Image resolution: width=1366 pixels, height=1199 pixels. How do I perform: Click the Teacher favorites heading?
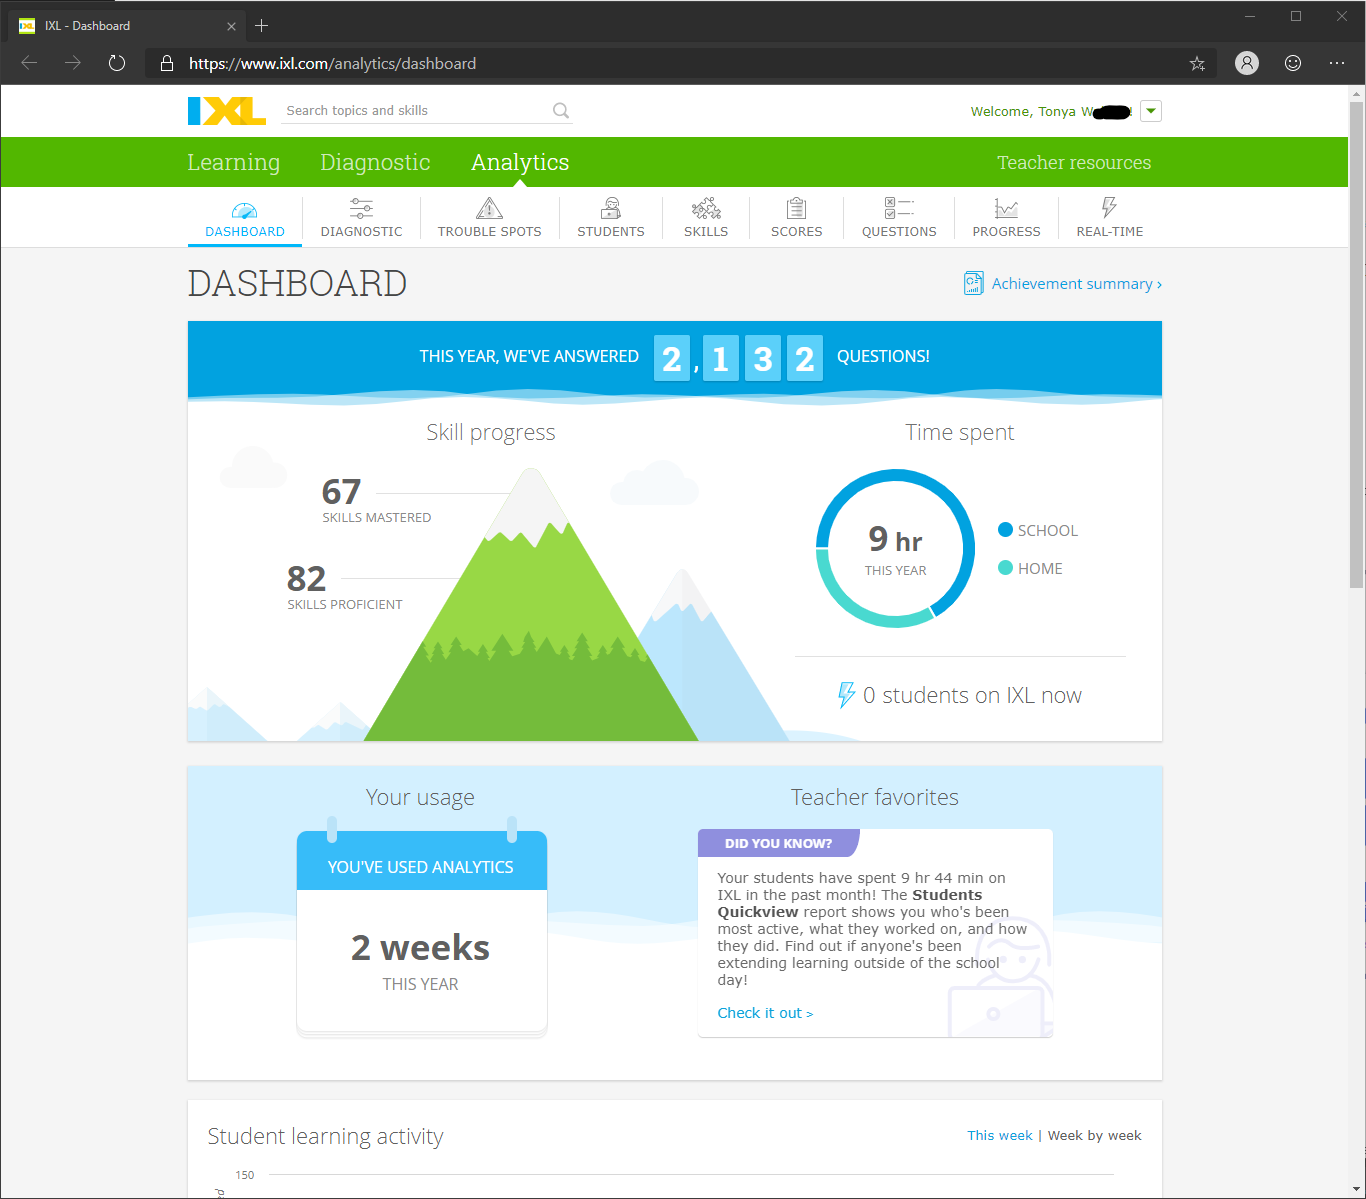[x=875, y=797]
